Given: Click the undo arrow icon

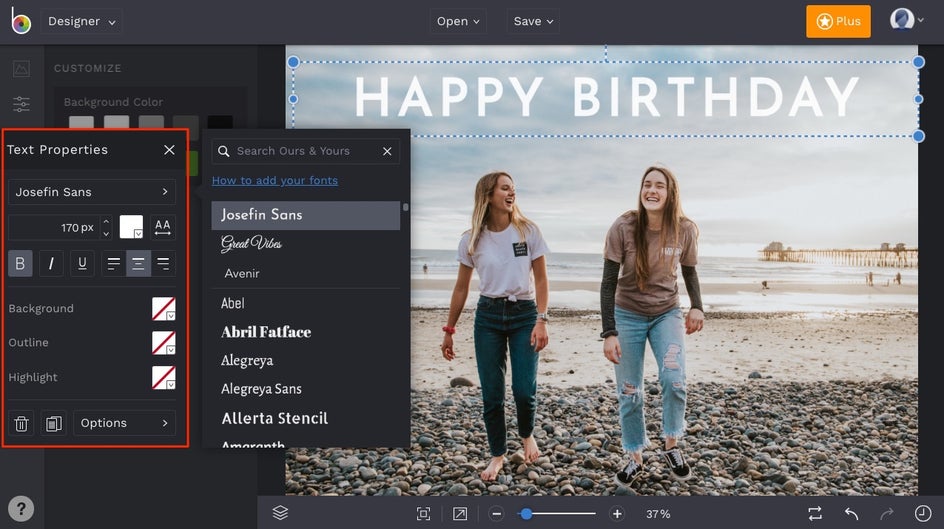Looking at the screenshot, I should point(851,513).
